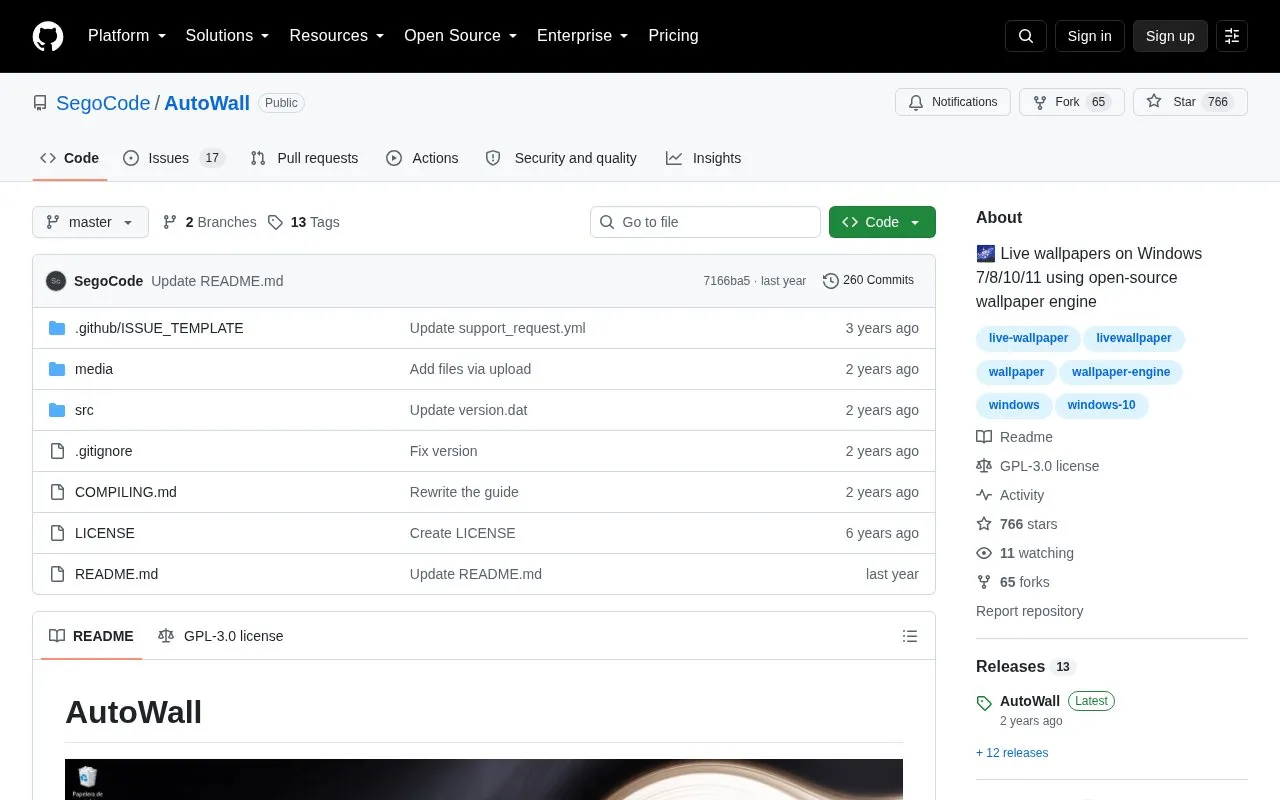Open the green Code dropdown button
The height and width of the screenshot is (800, 1280).
(882, 222)
